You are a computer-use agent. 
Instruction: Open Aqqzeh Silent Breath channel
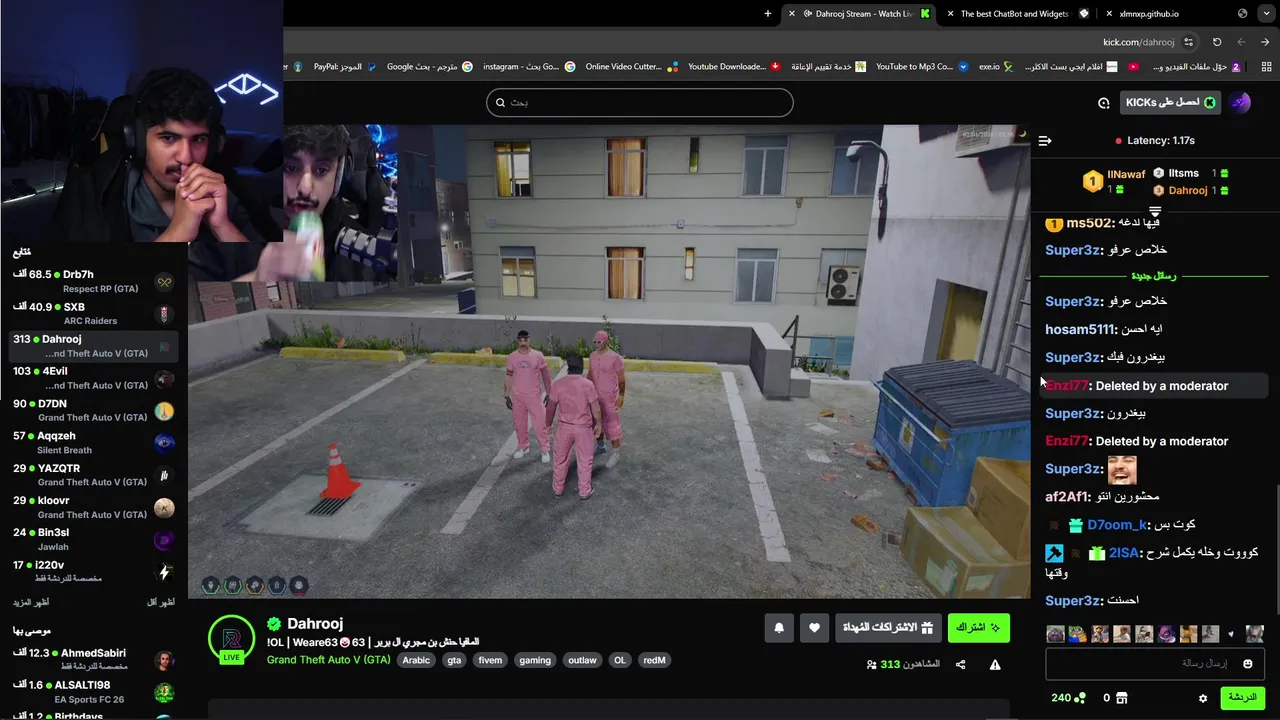pyautogui.click(x=93, y=442)
